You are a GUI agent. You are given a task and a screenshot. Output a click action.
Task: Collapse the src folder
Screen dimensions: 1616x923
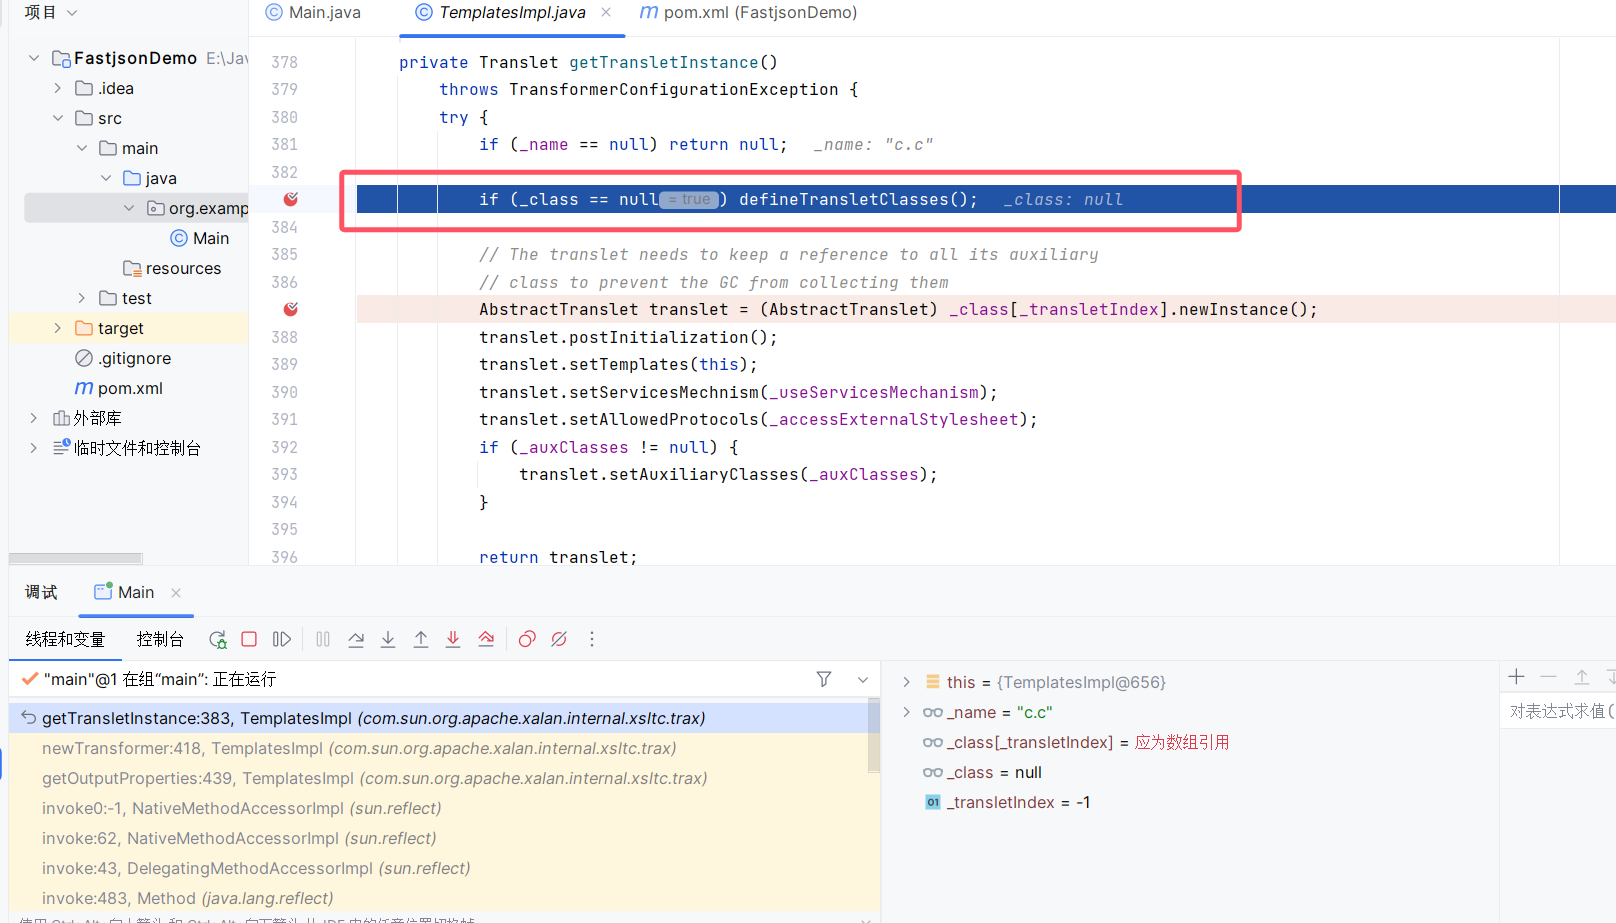[x=57, y=118]
